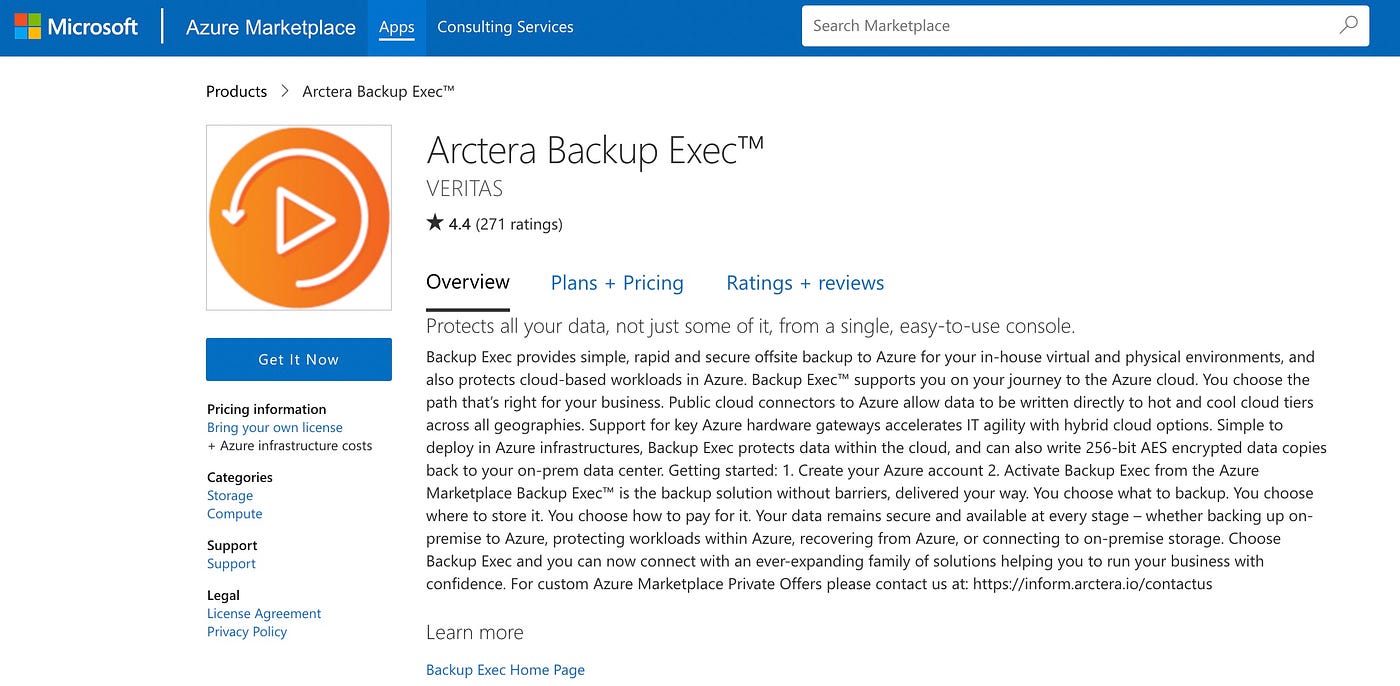Viewport: 1400px width, 686px height.
Task: Open the Compute category link
Action: tap(235, 514)
